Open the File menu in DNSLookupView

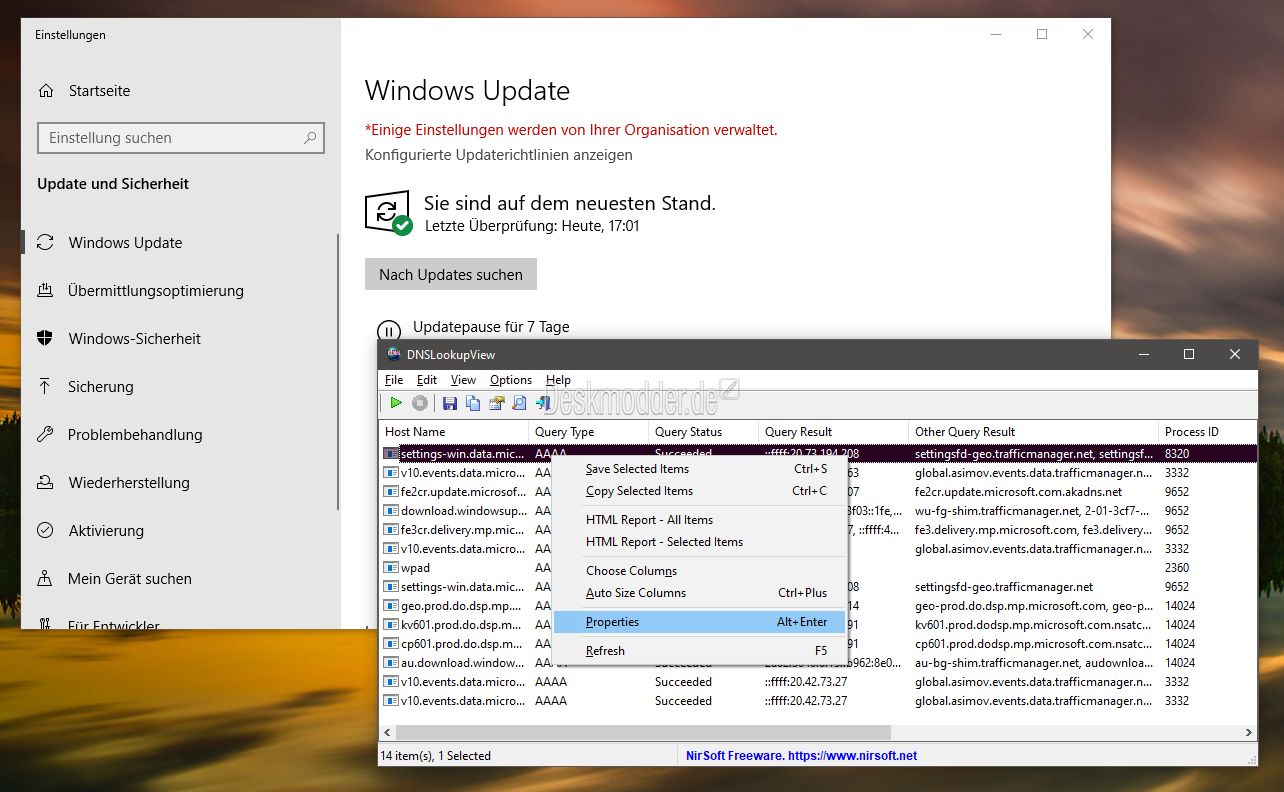coord(394,380)
